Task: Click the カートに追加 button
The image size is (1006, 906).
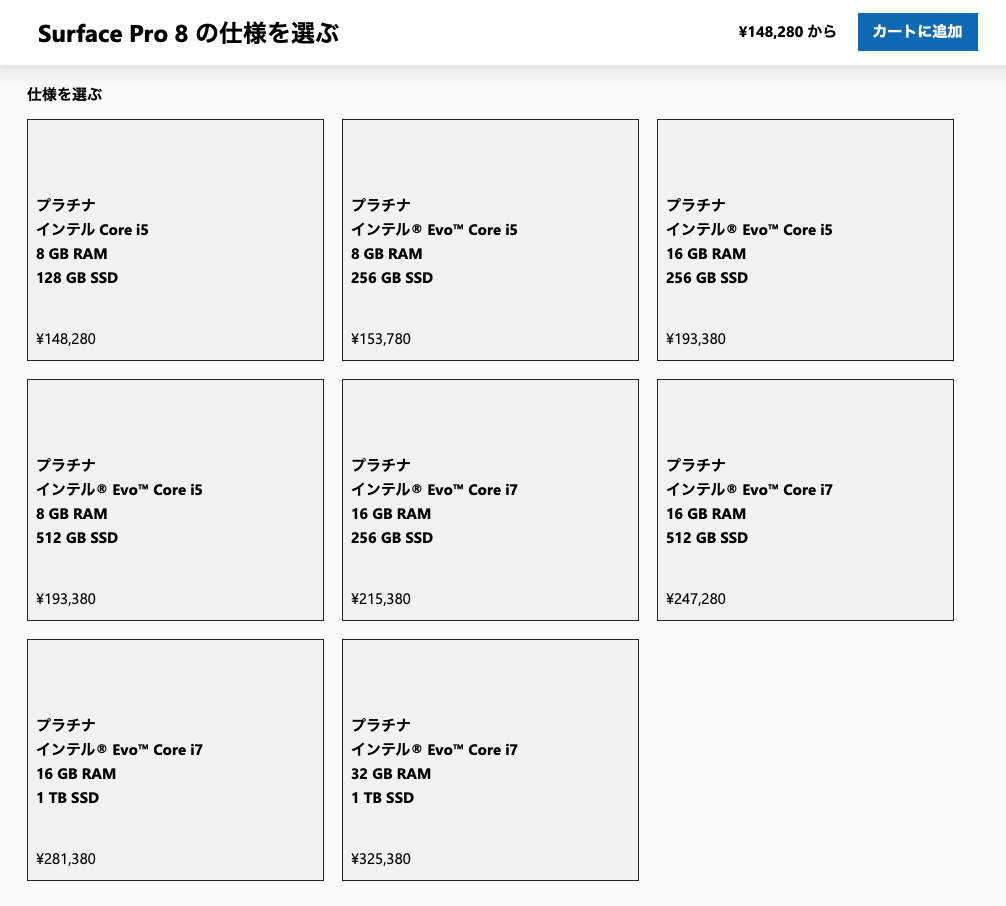Action: pyautogui.click(x=917, y=31)
